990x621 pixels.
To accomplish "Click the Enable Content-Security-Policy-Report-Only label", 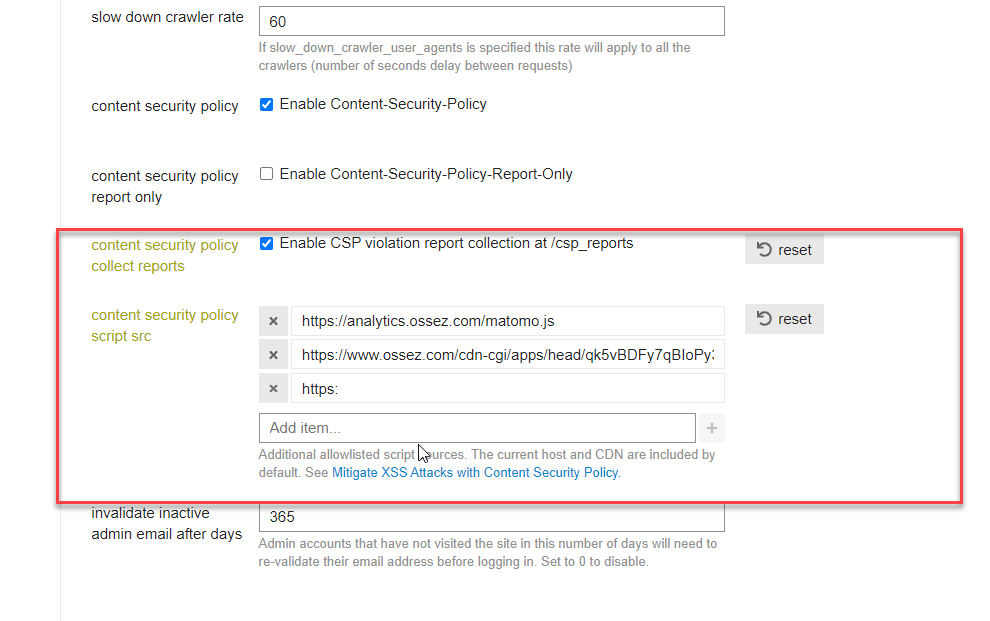I will tap(426, 174).
